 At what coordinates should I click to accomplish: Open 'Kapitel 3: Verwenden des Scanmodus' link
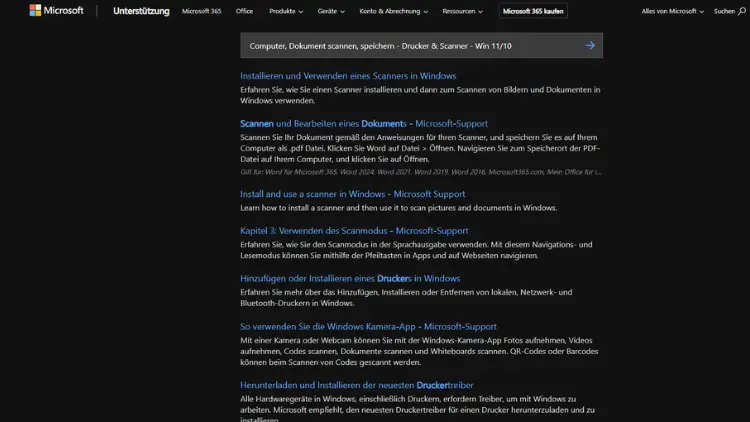[x=354, y=231]
